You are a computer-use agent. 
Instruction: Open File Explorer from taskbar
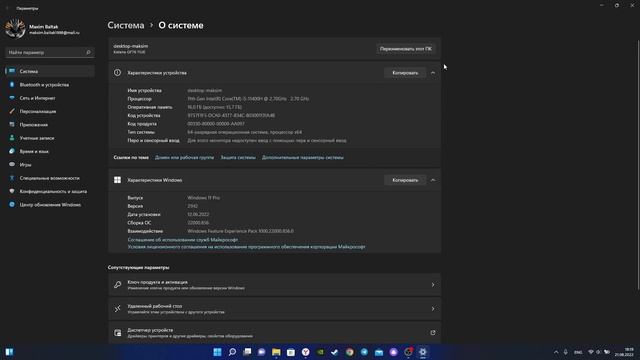click(276, 352)
